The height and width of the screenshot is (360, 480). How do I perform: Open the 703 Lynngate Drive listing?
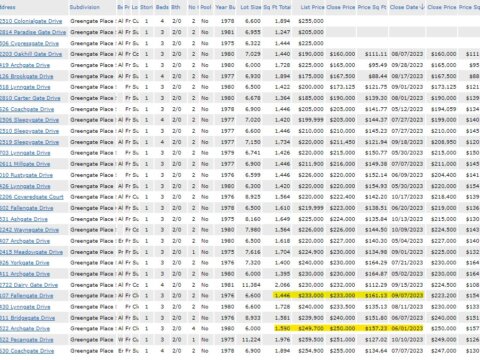click(x=25, y=153)
